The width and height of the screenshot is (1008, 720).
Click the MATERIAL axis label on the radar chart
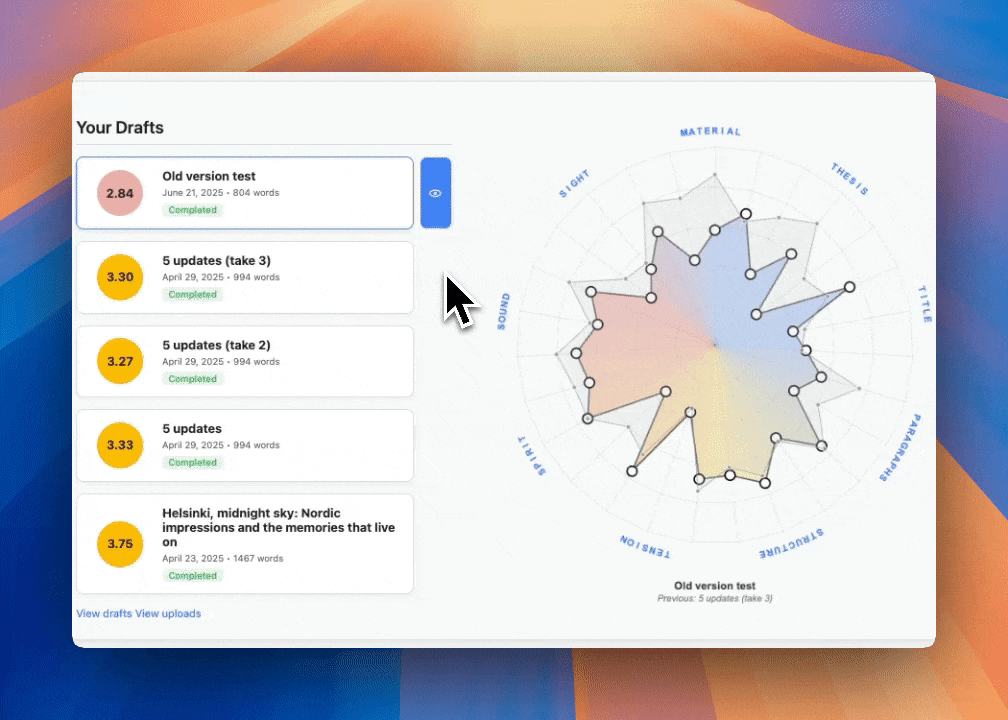point(711,130)
